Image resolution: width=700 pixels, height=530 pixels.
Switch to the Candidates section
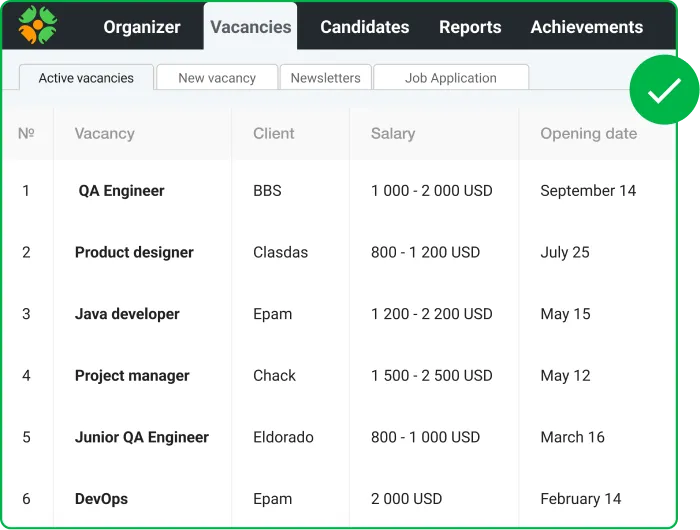tap(364, 27)
